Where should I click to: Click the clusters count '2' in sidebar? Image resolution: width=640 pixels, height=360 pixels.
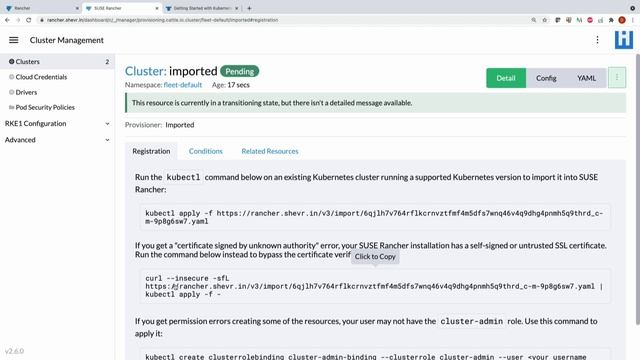107,62
